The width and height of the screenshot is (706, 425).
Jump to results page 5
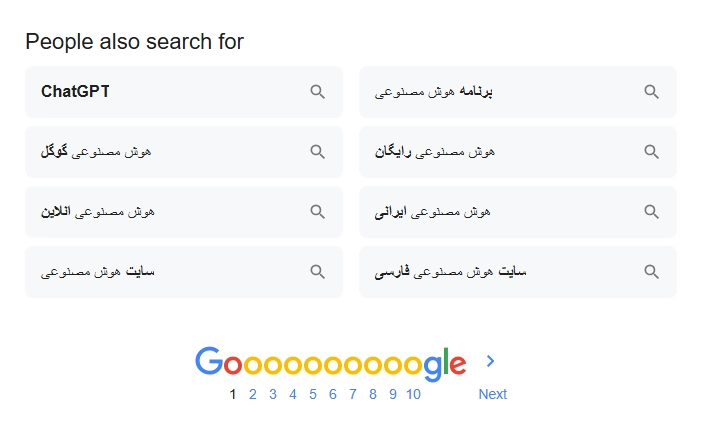pos(313,394)
